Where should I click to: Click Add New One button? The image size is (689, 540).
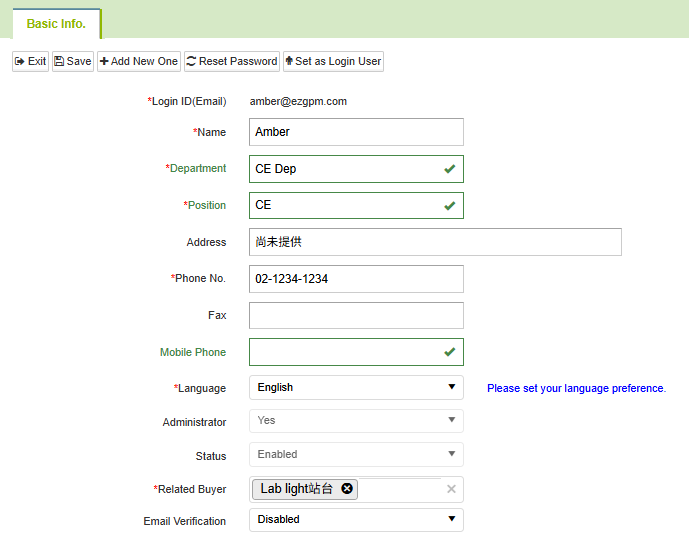point(139,61)
